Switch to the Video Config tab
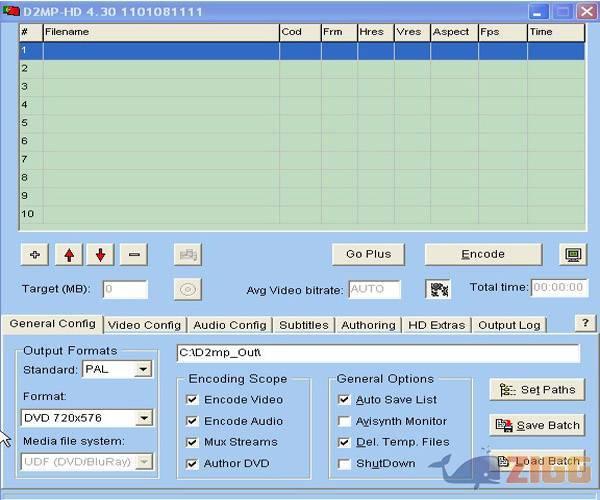The height and width of the screenshot is (500, 600). pos(144,325)
